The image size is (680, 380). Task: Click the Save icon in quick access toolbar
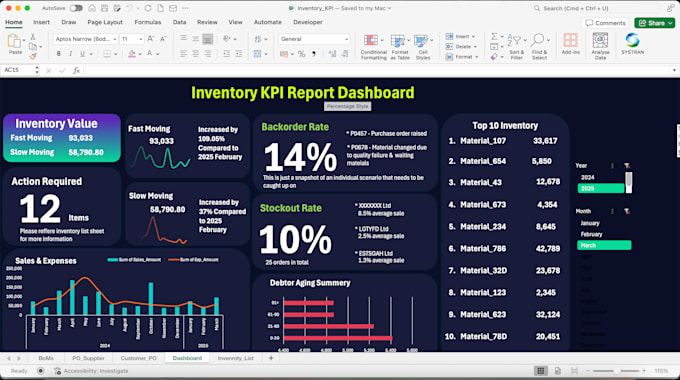point(105,8)
